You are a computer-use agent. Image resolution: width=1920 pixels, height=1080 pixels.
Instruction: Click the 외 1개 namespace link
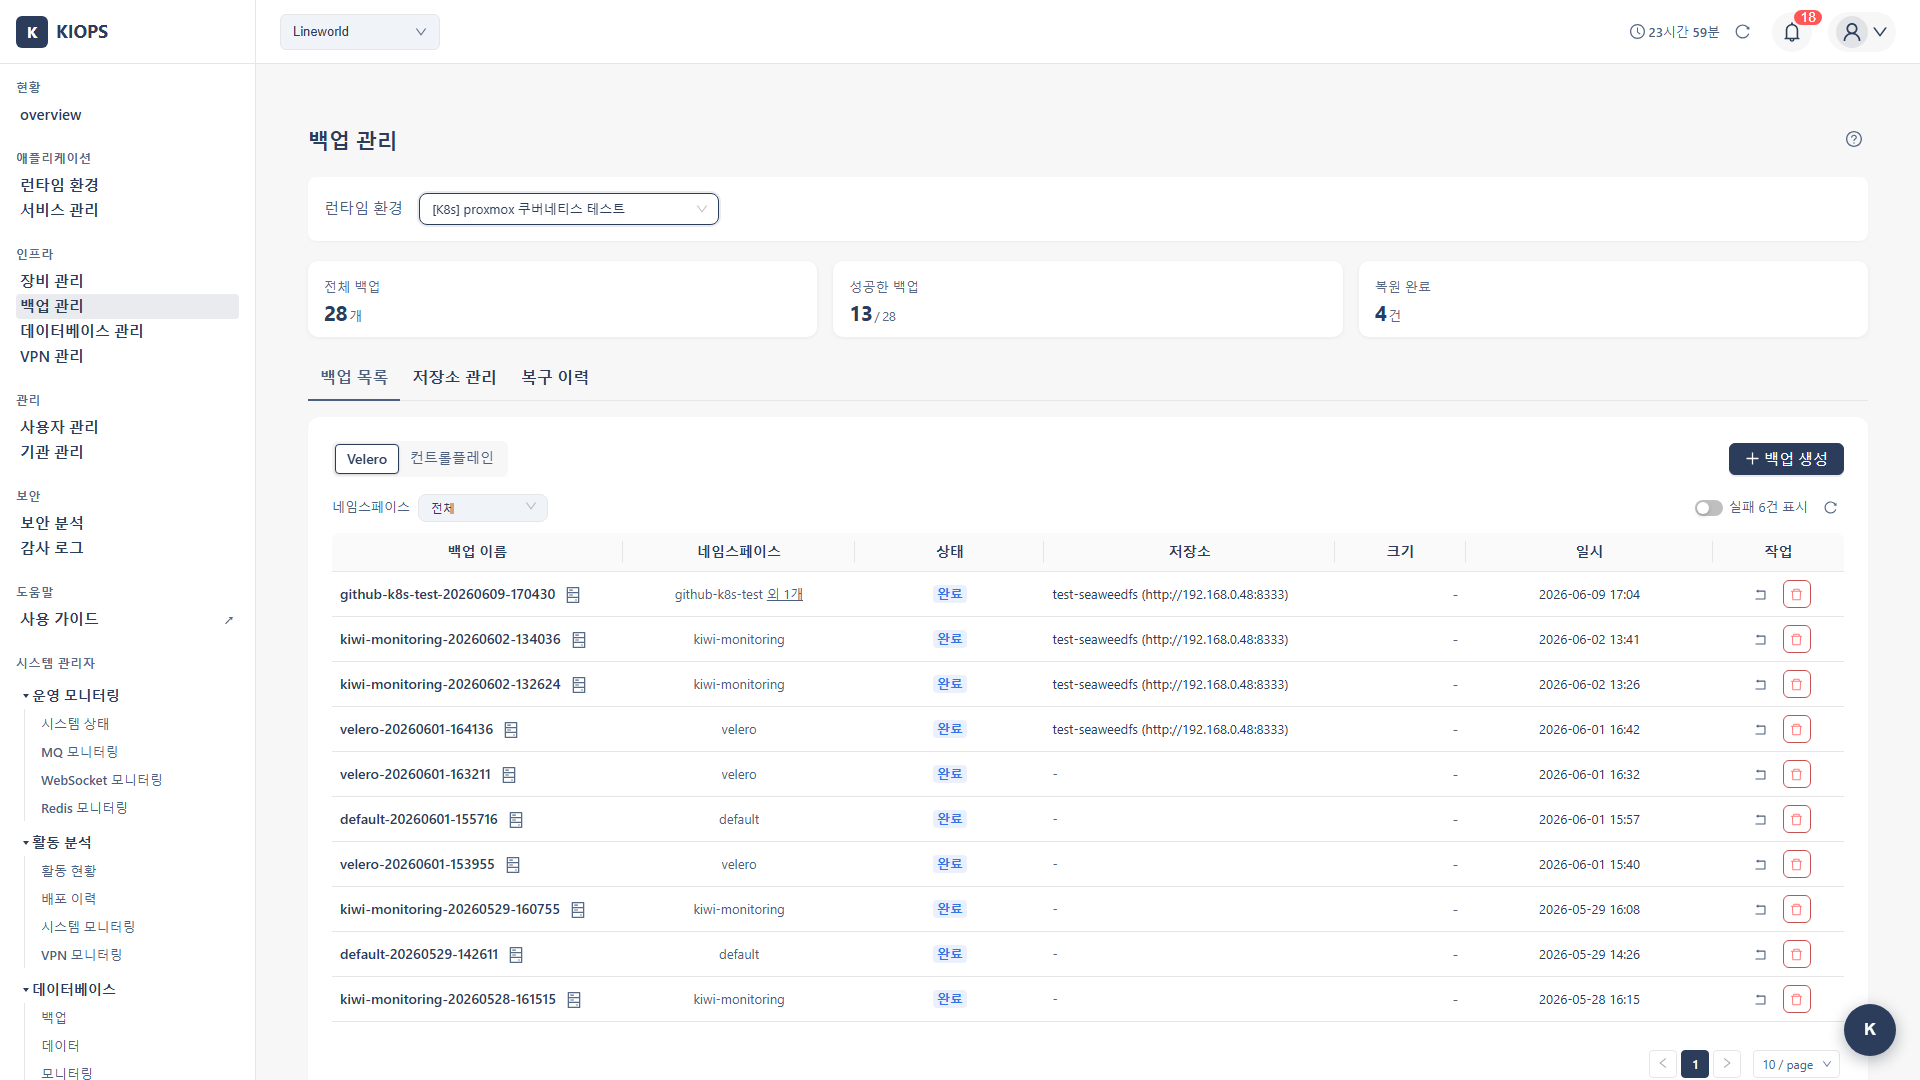[x=785, y=595]
